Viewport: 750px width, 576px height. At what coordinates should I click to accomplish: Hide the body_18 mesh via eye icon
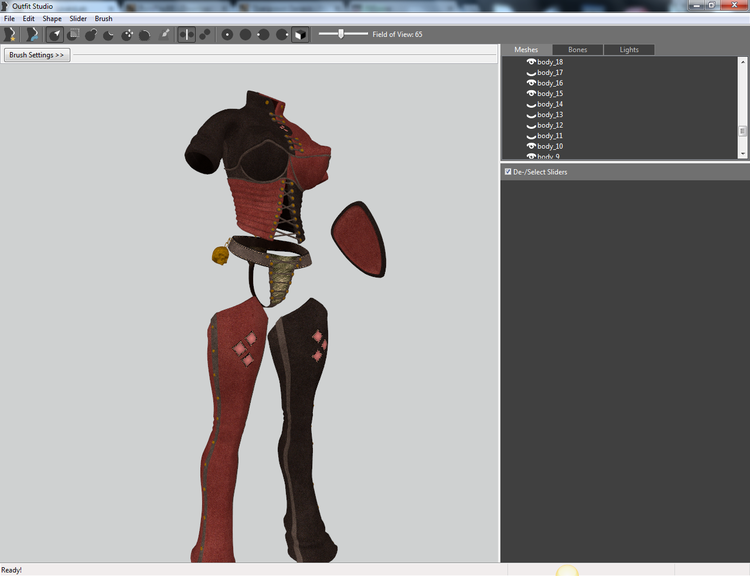531,62
